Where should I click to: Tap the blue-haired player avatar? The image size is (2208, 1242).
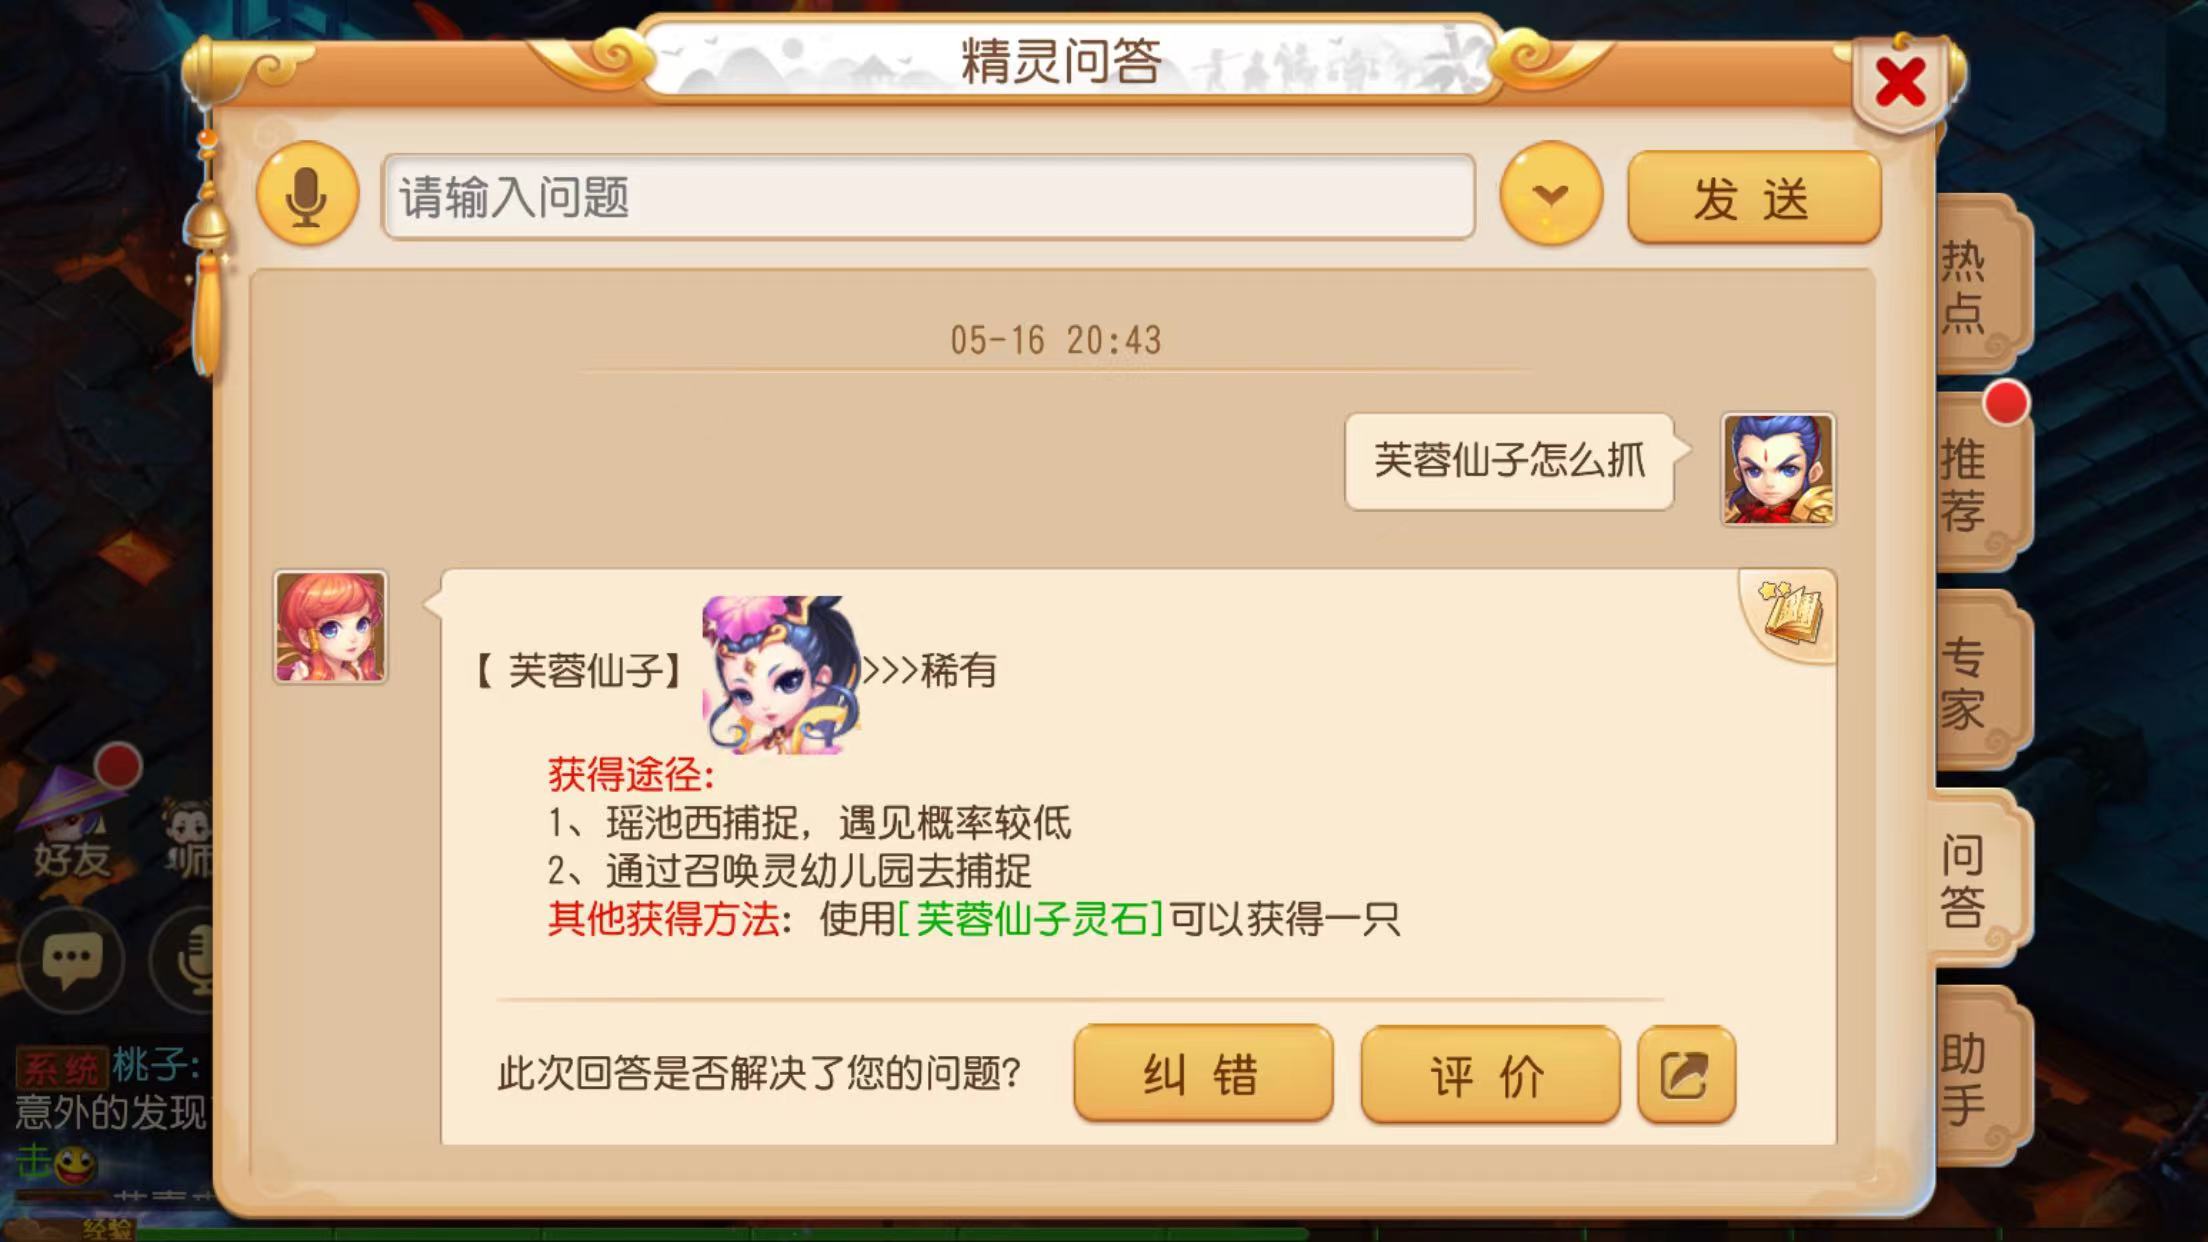tap(1777, 469)
